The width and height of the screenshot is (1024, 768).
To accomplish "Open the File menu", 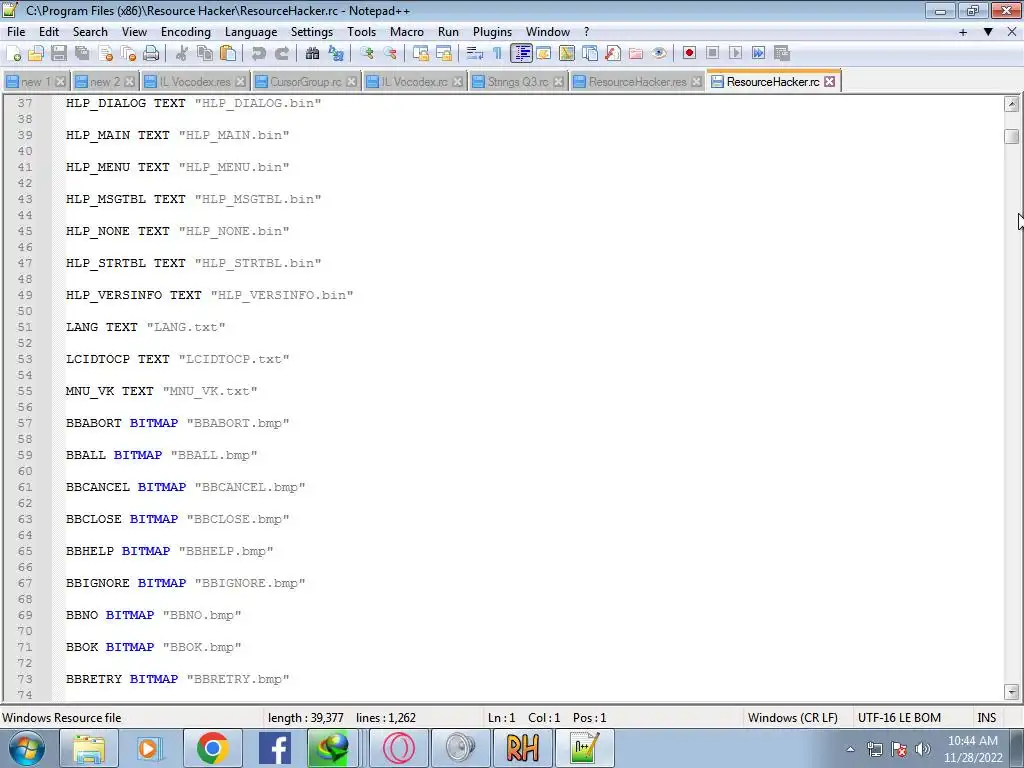I will click(x=16, y=32).
